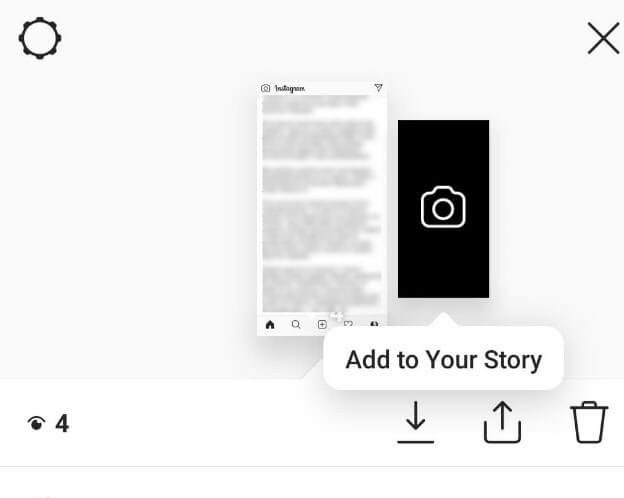Tap the home icon in thumbnail's bottom bar
Viewport: 624px width, 498px height.
[270, 324]
